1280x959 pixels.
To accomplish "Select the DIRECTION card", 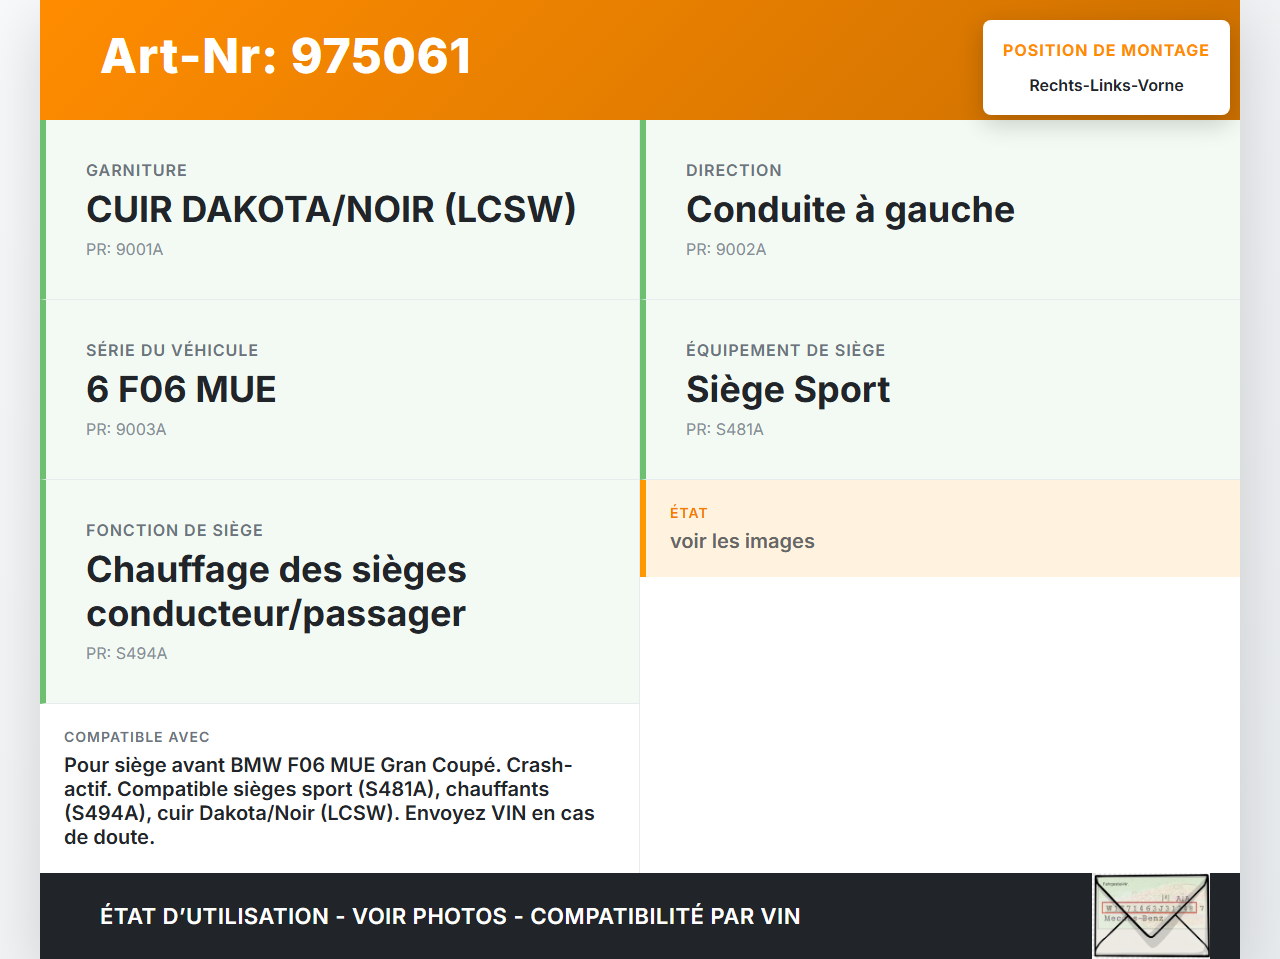I will (940, 210).
